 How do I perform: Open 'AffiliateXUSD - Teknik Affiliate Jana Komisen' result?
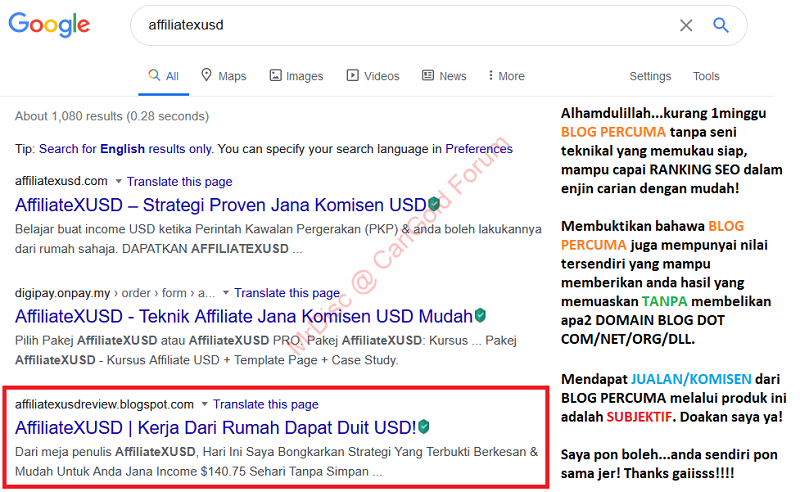coord(244,316)
